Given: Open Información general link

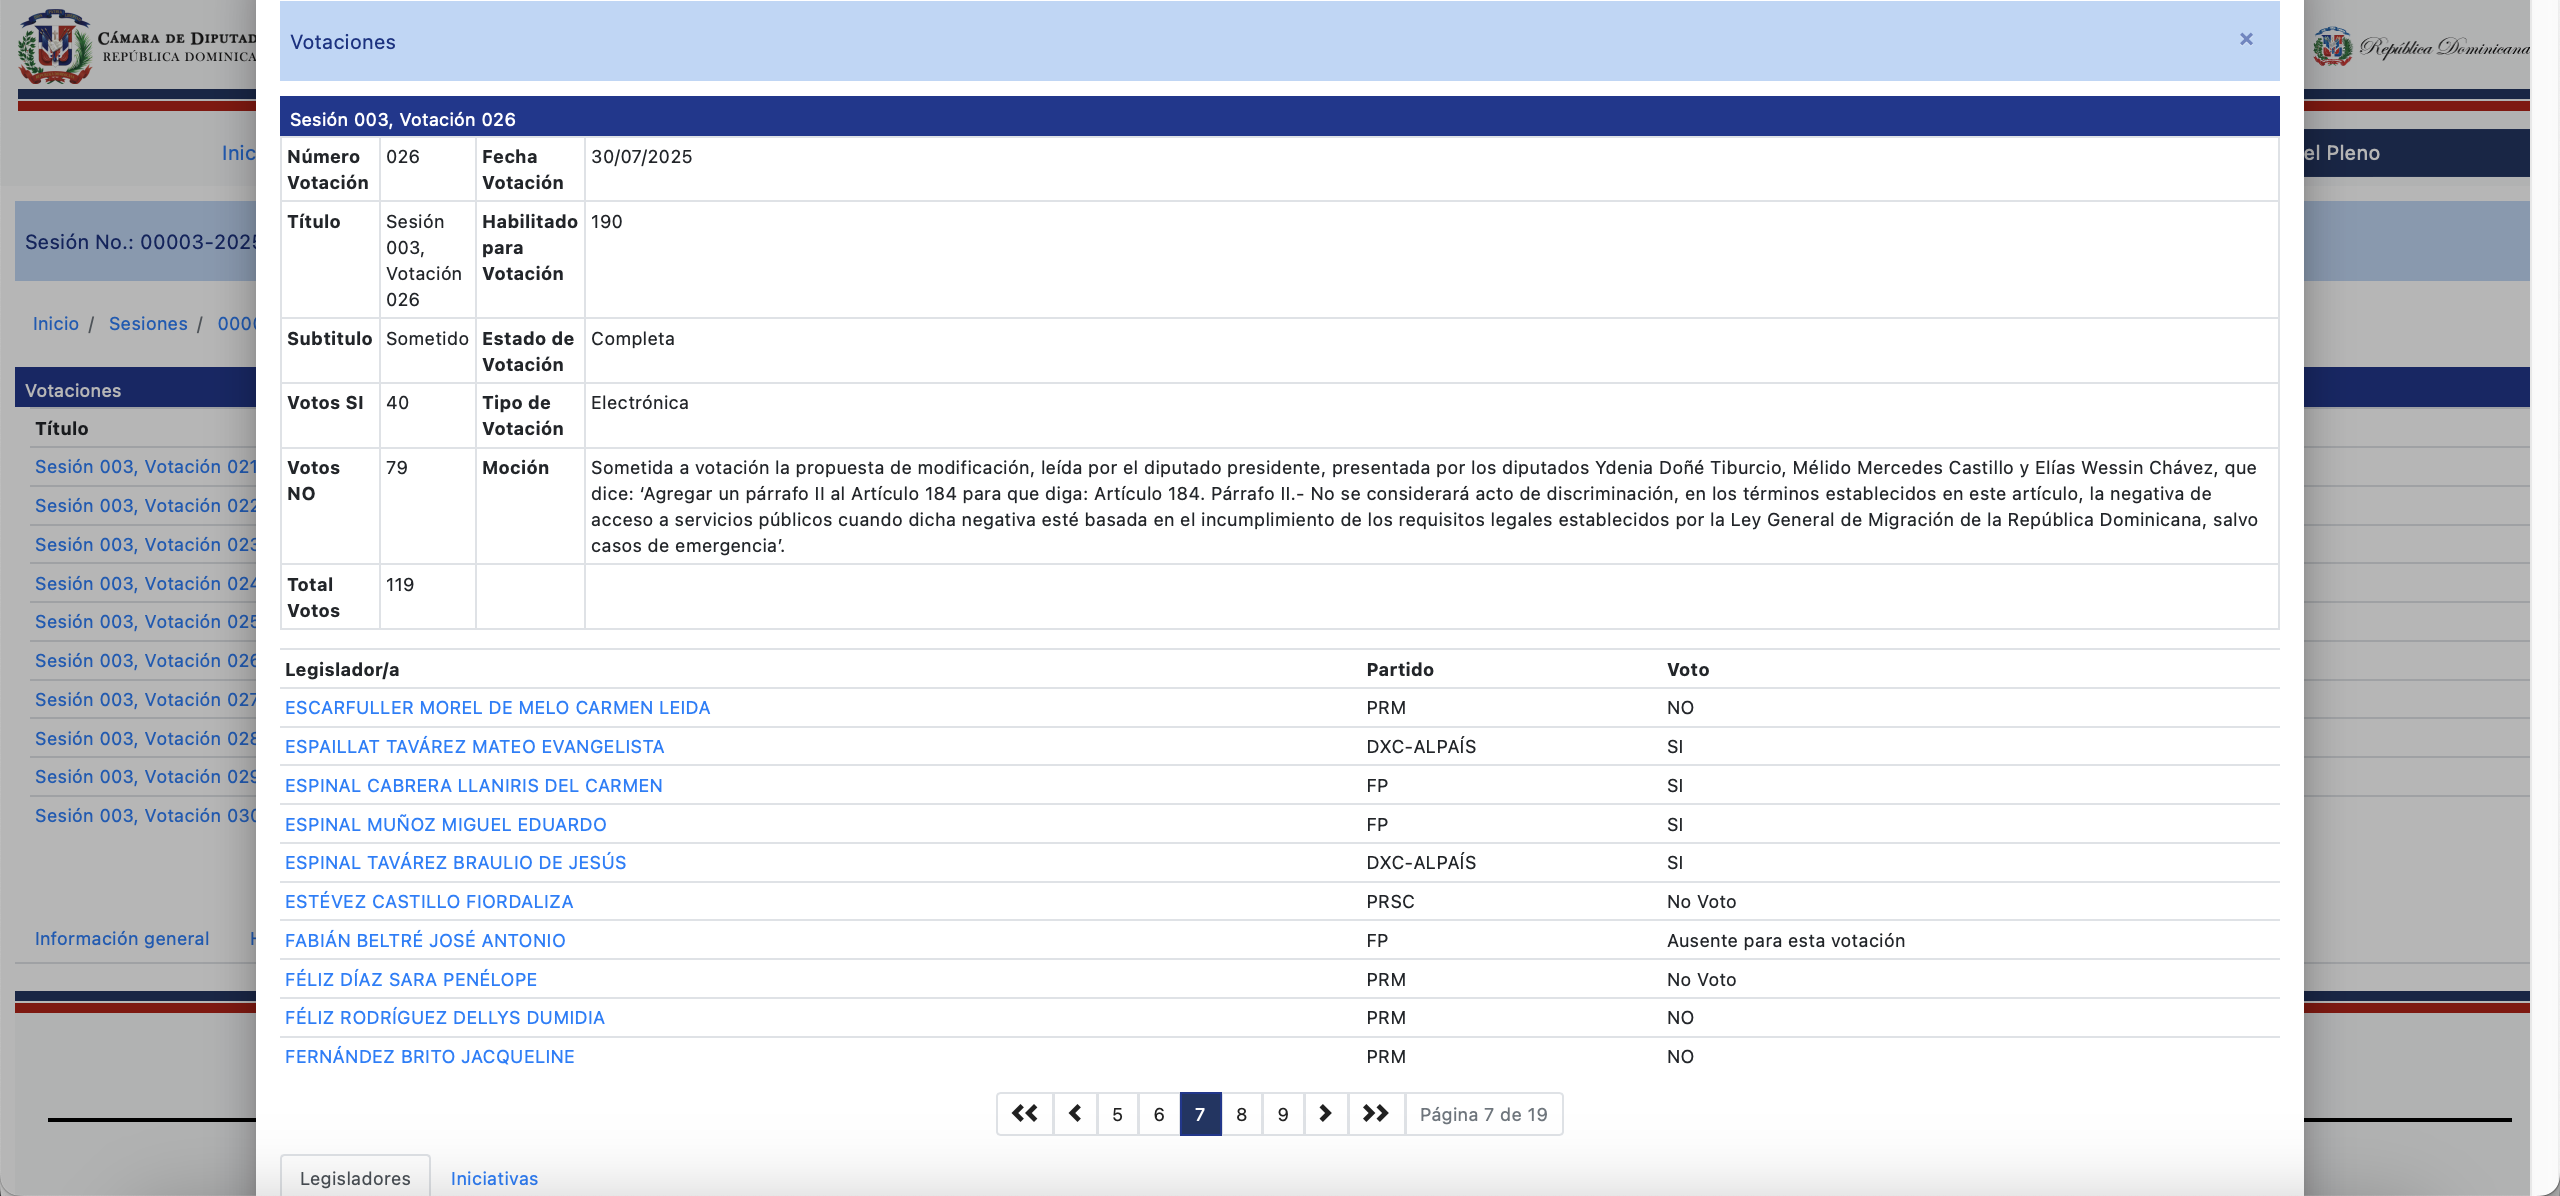Looking at the screenshot, I should point(122,939).
